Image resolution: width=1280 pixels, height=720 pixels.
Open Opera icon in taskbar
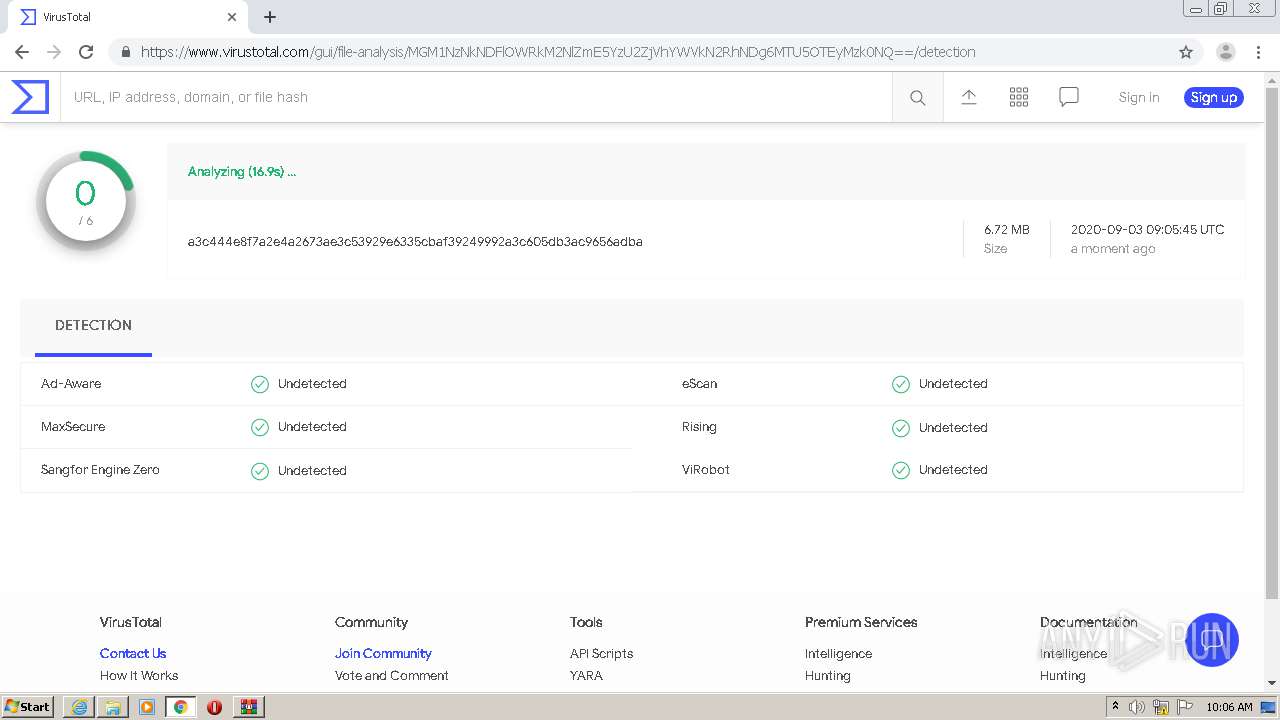[214, 707]
